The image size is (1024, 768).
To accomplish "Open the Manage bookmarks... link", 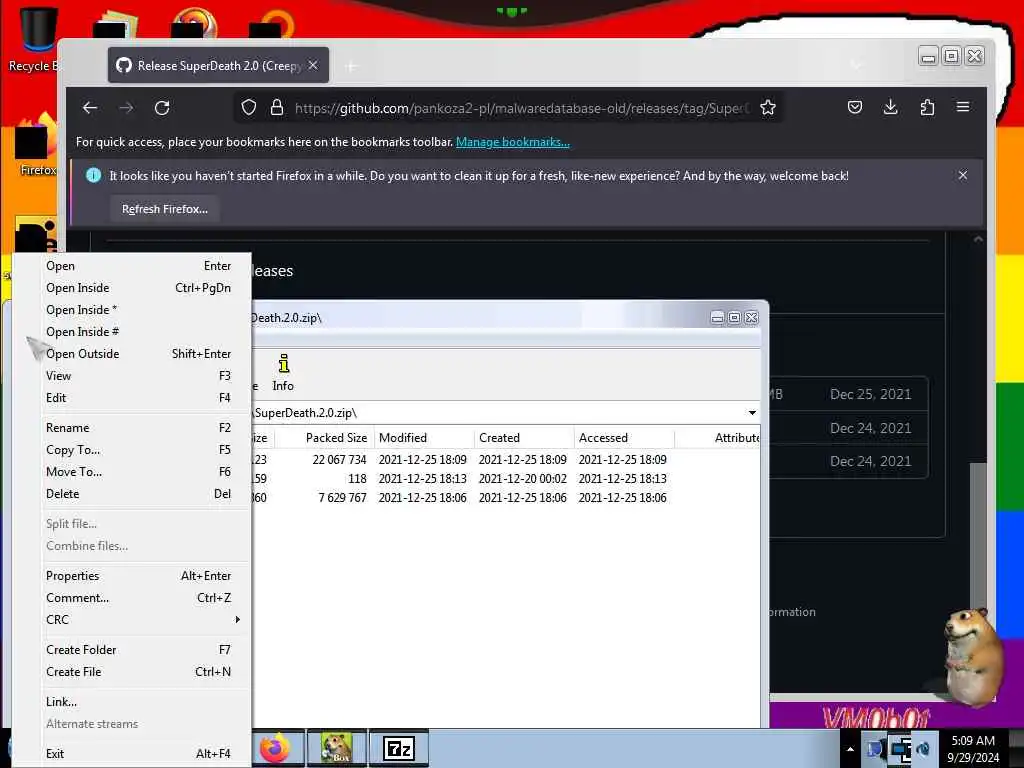I will [513, 142].
